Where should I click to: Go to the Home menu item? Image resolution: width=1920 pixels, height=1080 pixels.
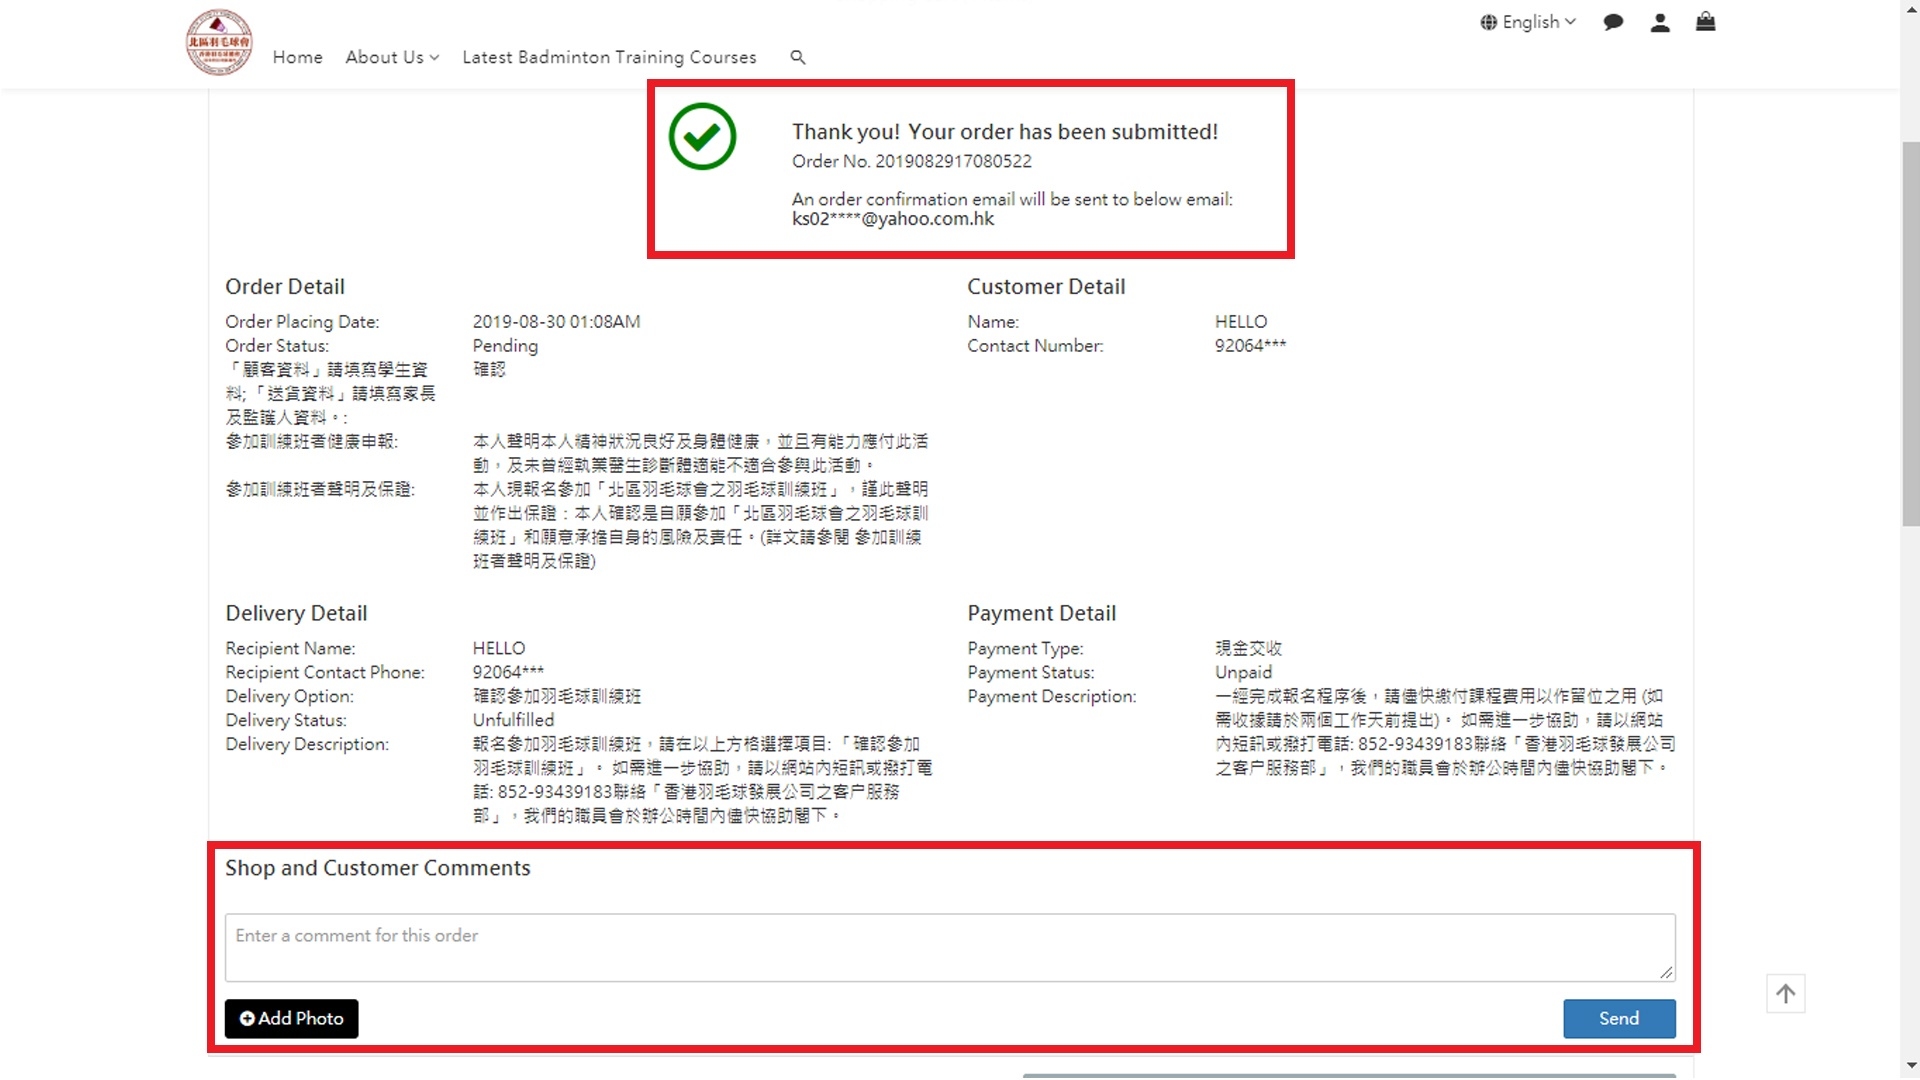tap(297, 57)
